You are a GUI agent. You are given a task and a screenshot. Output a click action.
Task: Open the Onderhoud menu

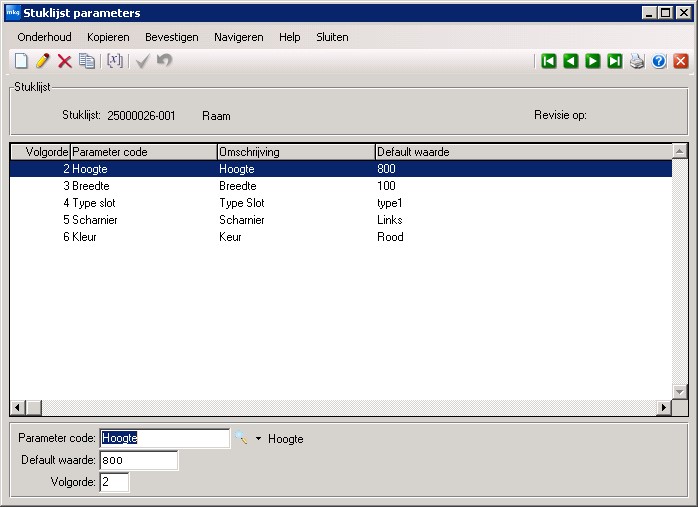(x=45, y=37)
